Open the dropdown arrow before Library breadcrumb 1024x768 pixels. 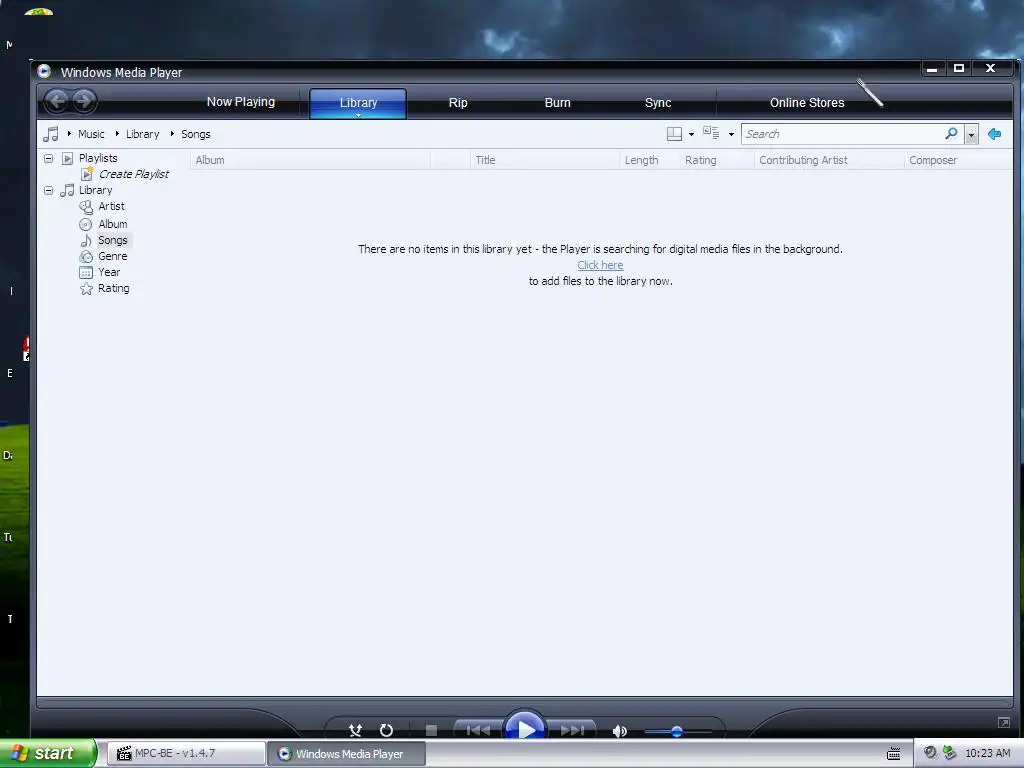(117, 134)
